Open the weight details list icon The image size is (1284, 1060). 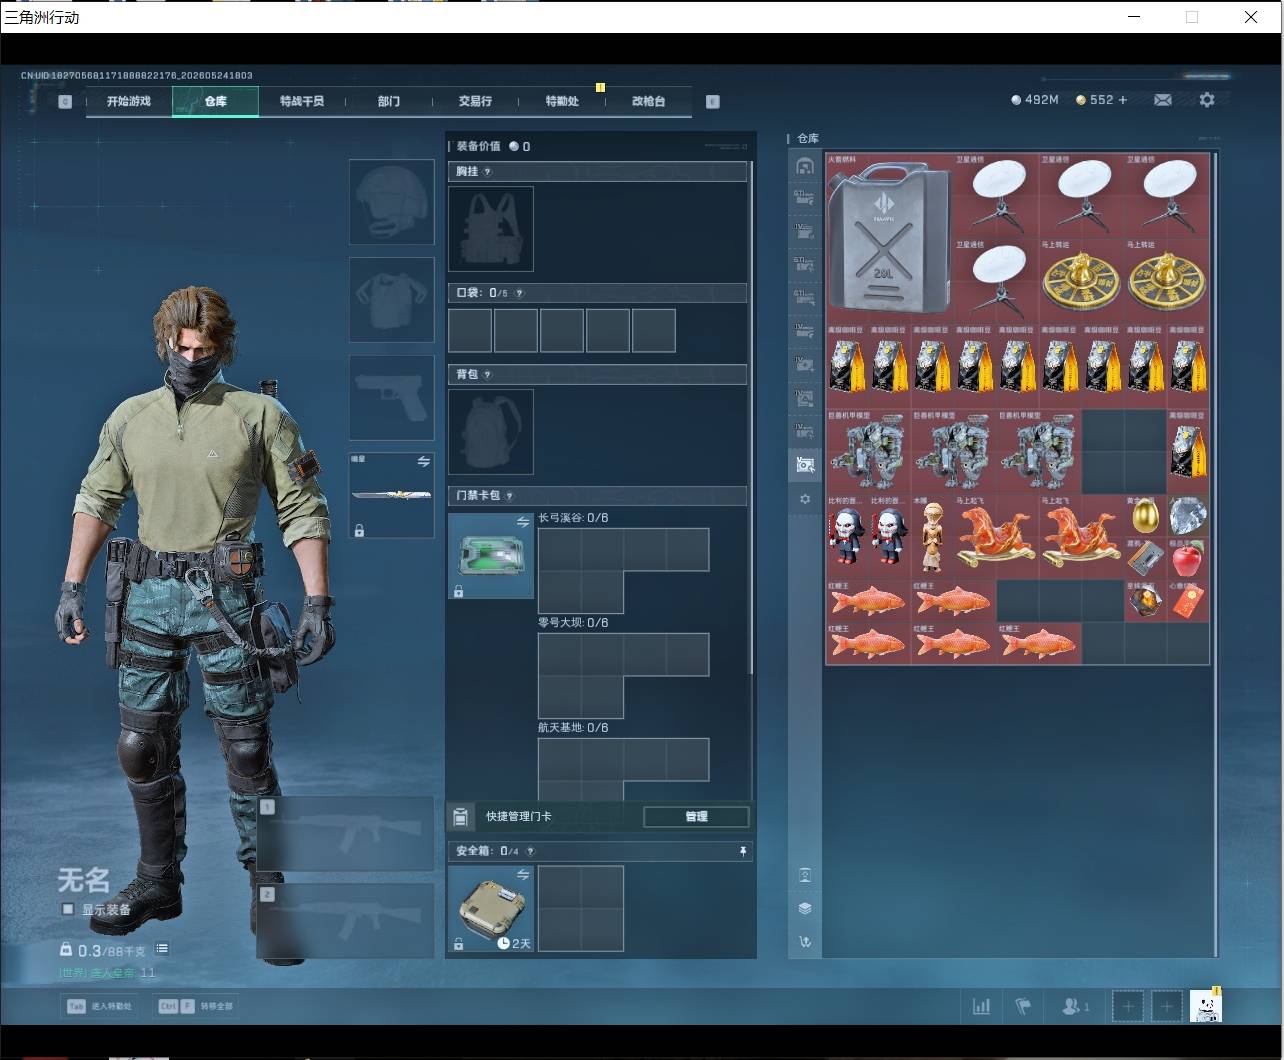(162, 949)
